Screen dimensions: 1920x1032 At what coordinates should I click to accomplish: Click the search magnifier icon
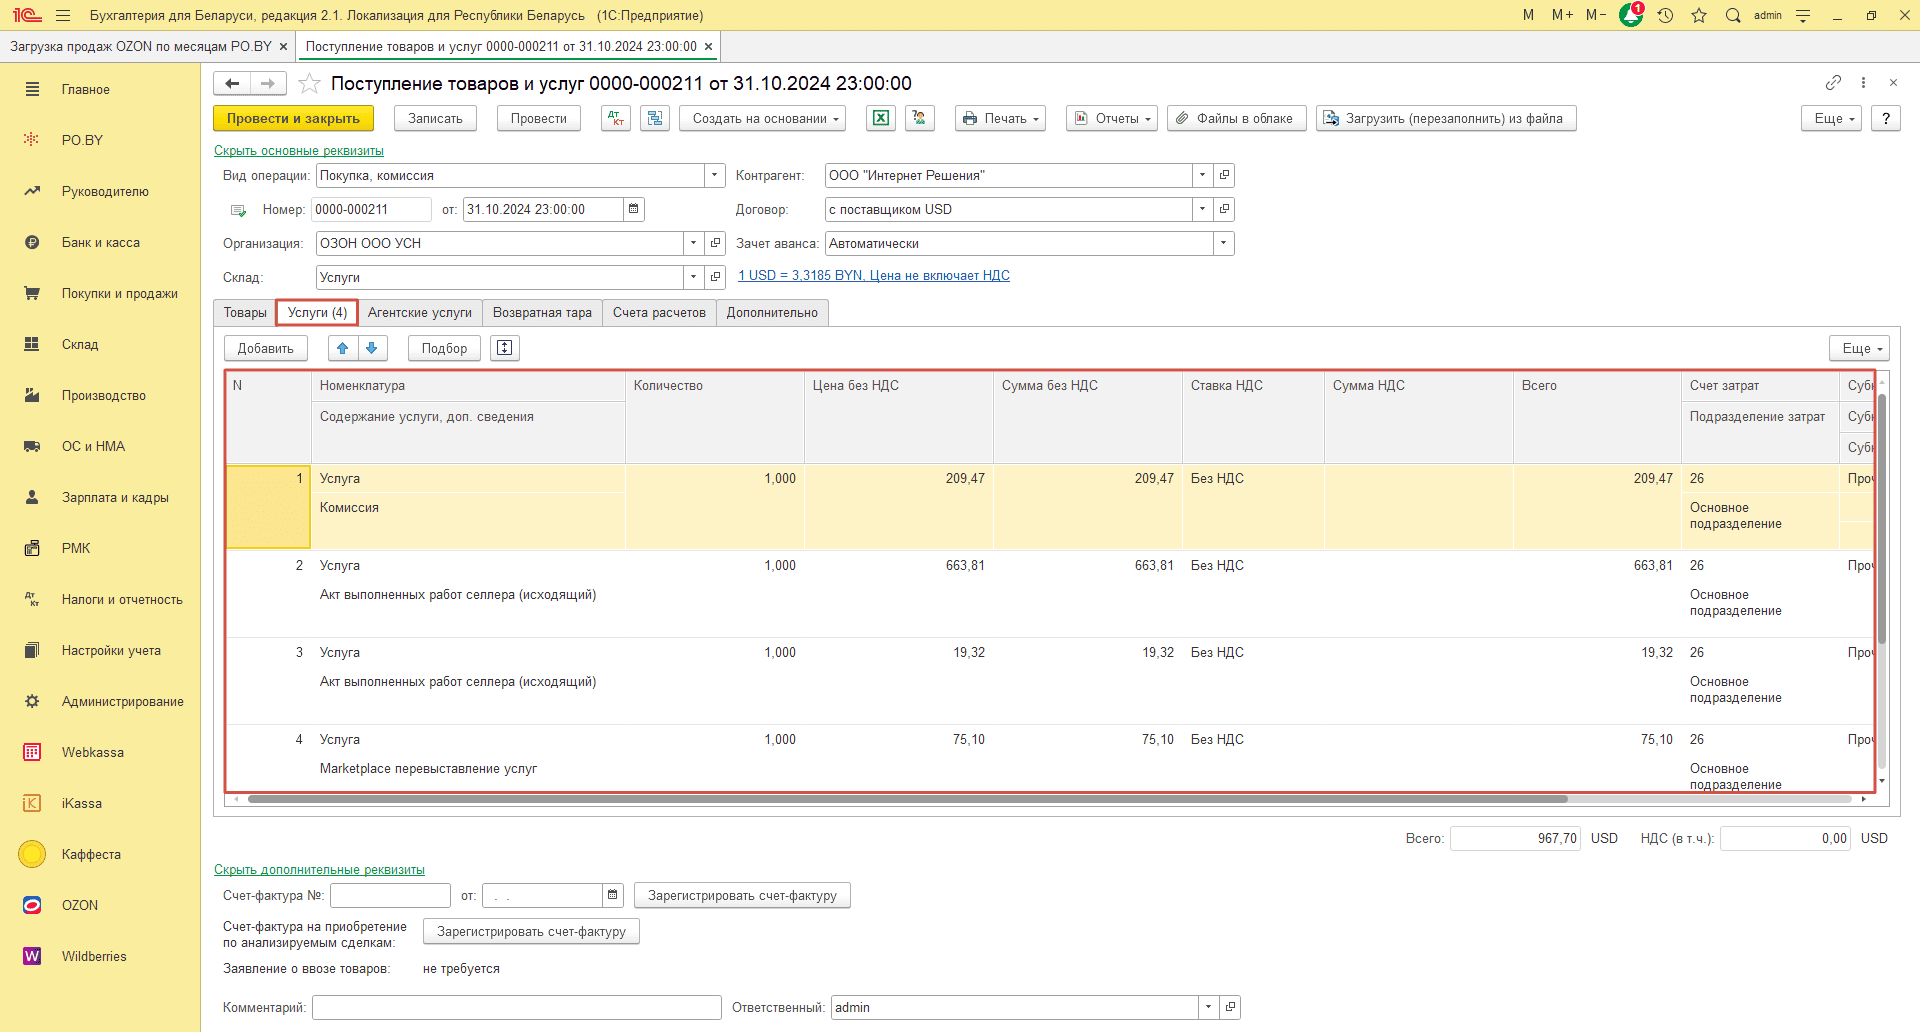(x=1733, y=15)
